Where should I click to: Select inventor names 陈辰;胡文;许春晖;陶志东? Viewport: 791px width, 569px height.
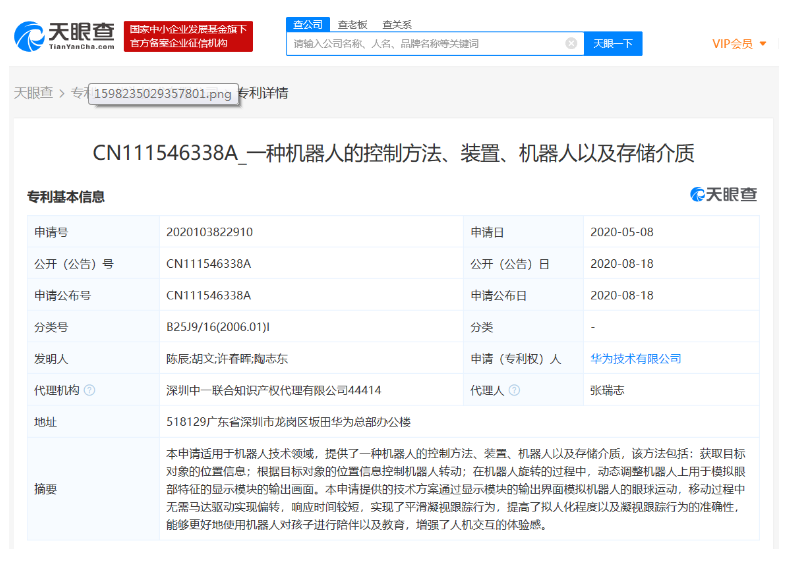[x=227, y=359]
